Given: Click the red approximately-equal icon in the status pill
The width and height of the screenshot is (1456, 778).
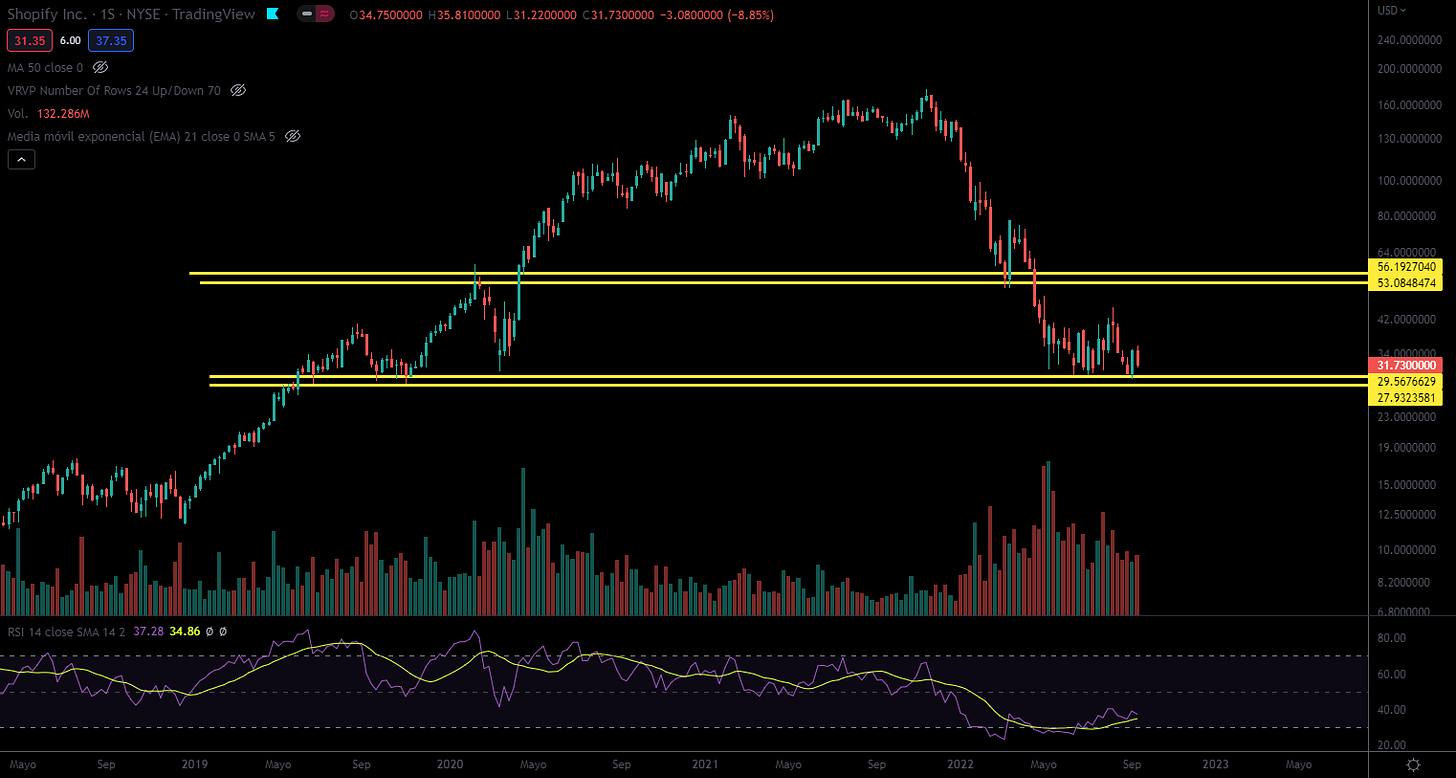Looking at the screenshot, I should click(x=326, y=15).
